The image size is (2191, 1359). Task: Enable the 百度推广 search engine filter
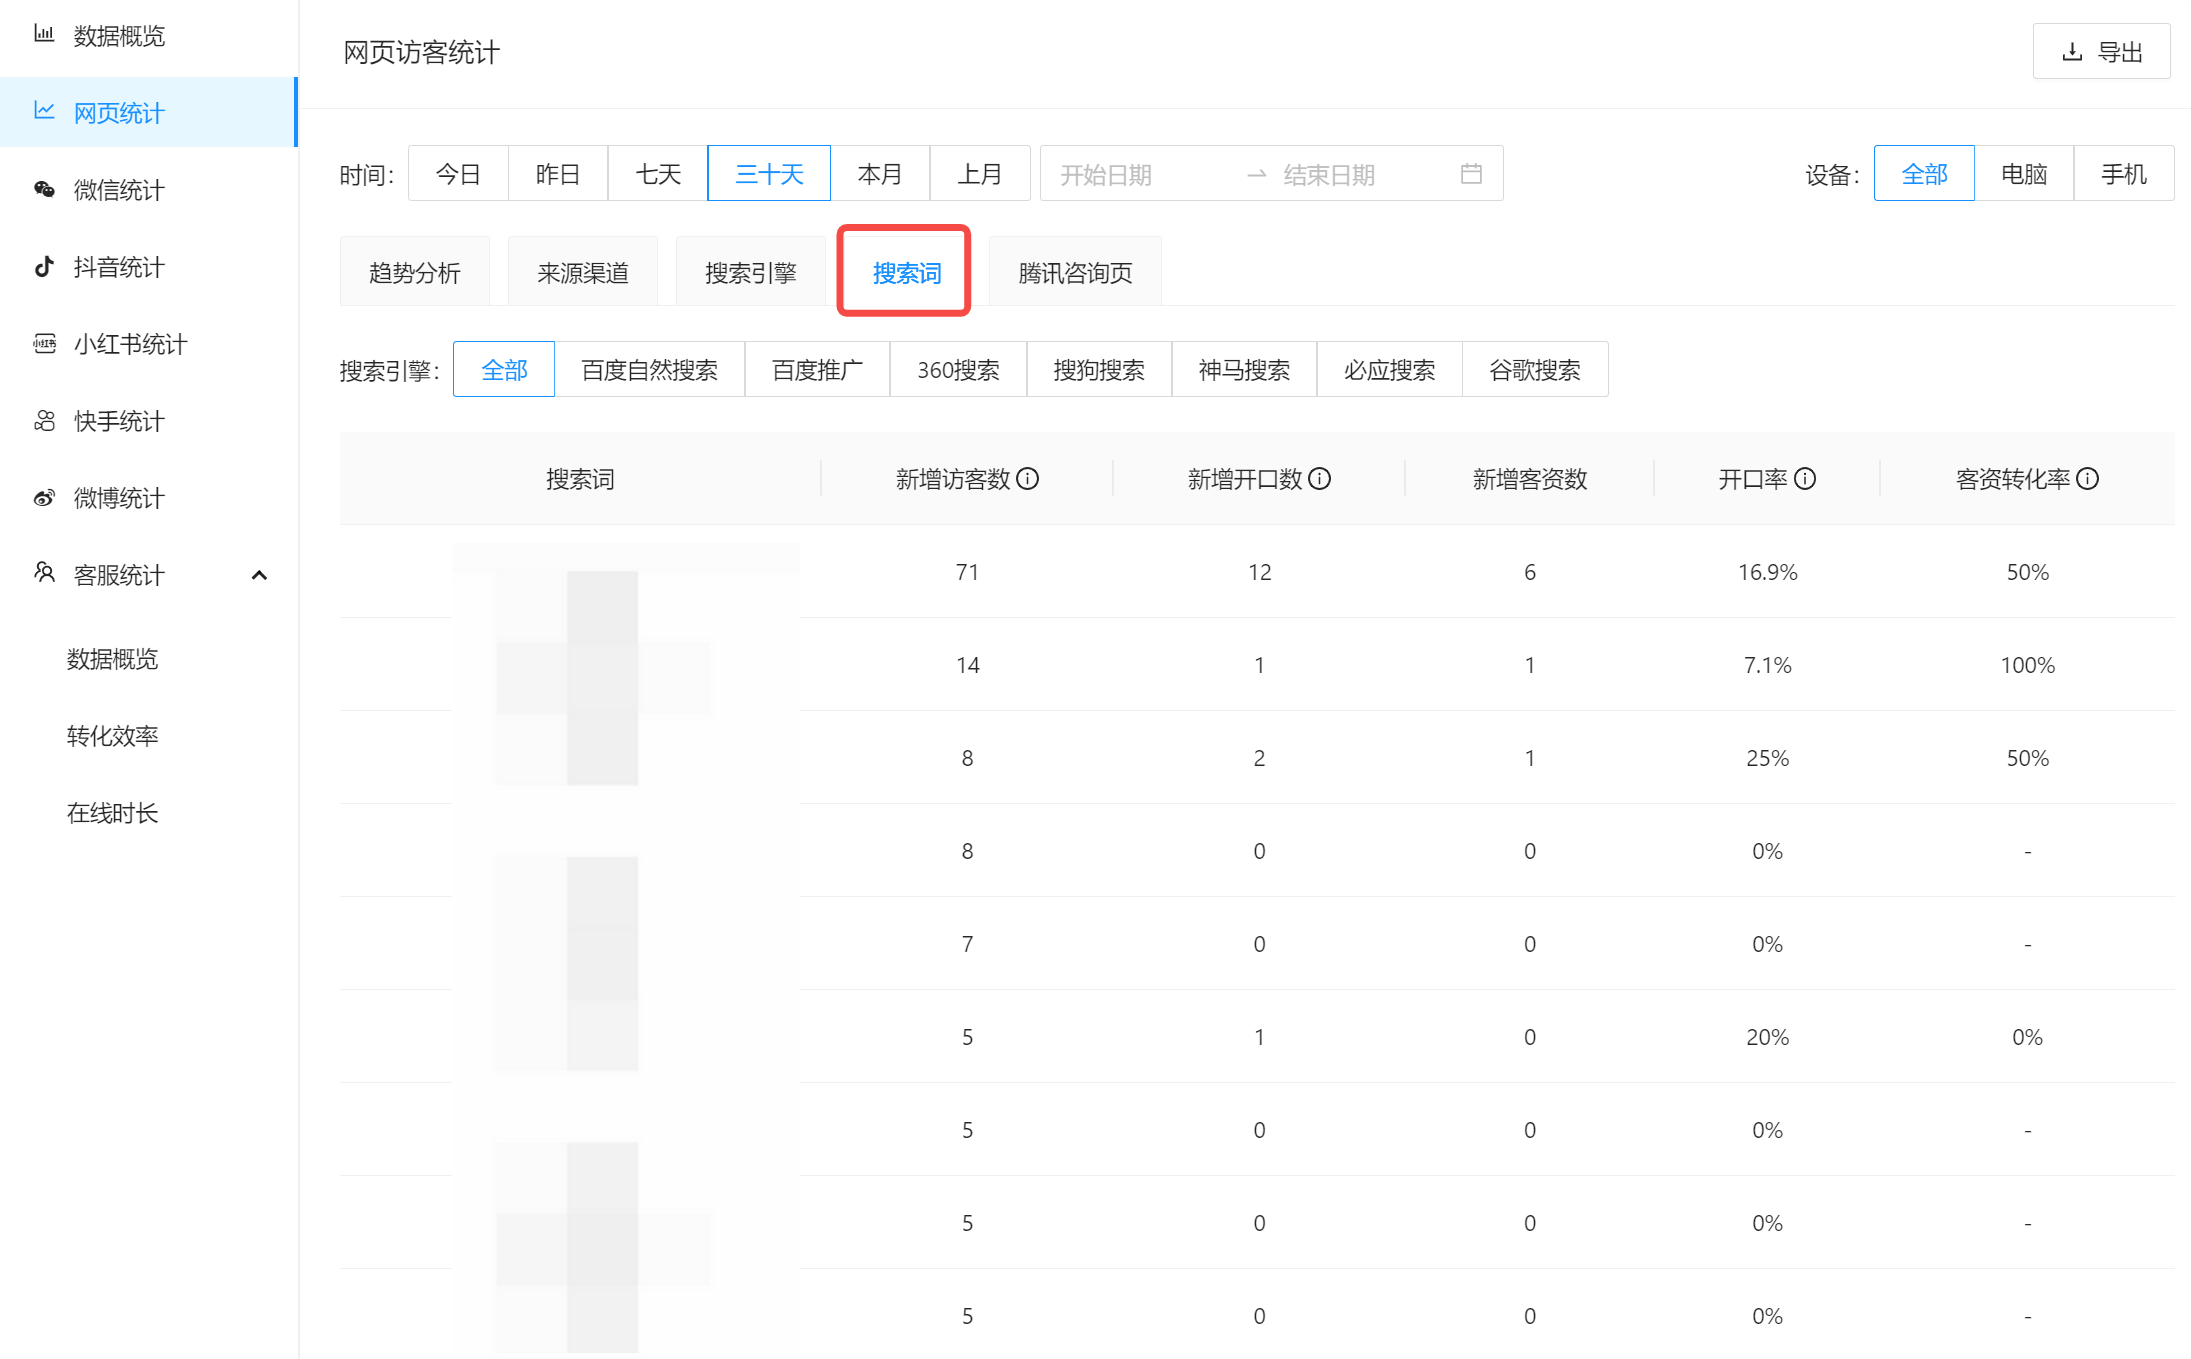(x=817, y=369)
